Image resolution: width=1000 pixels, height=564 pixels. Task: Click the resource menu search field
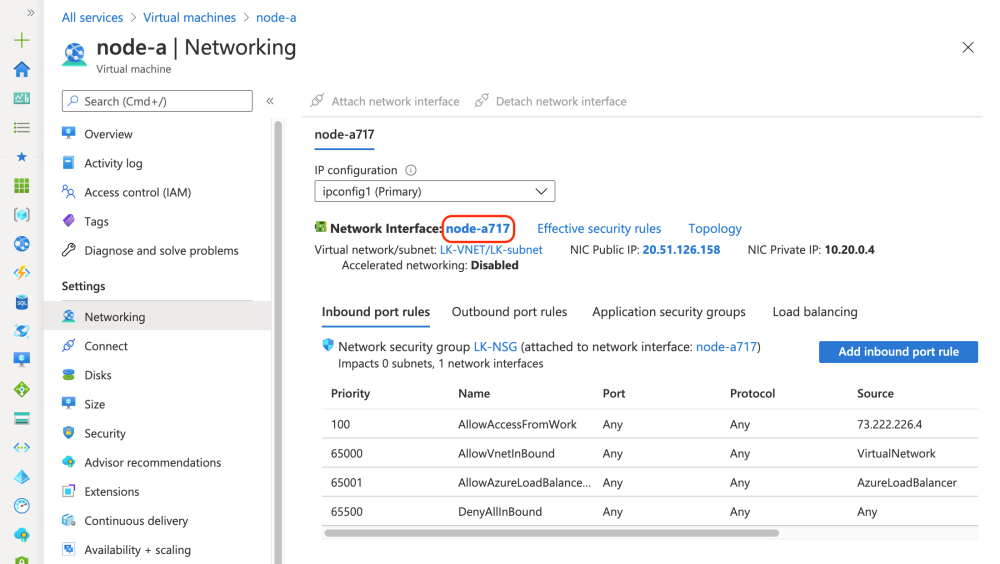pyautogui.click(x=157, y=101)
